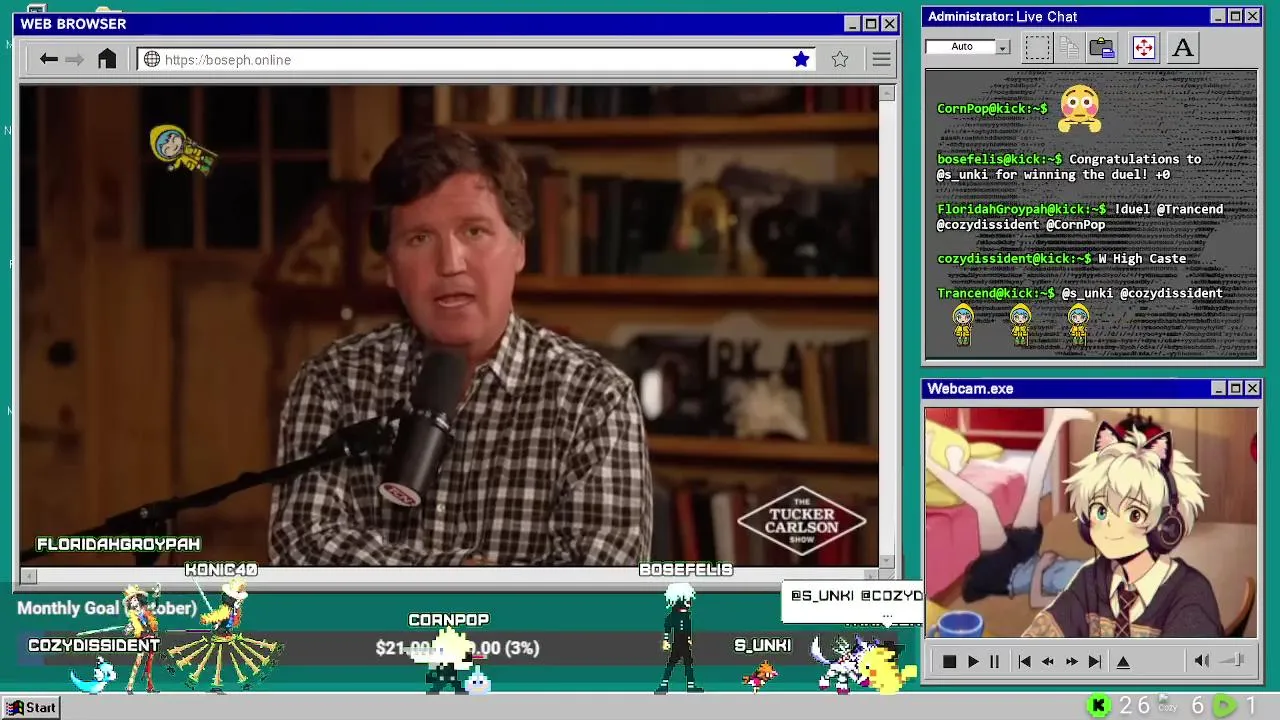The image size is (1280, 720).
Task: Click the outlined favorites star icon
Action: pyautogui.click(x=840, y=59)
